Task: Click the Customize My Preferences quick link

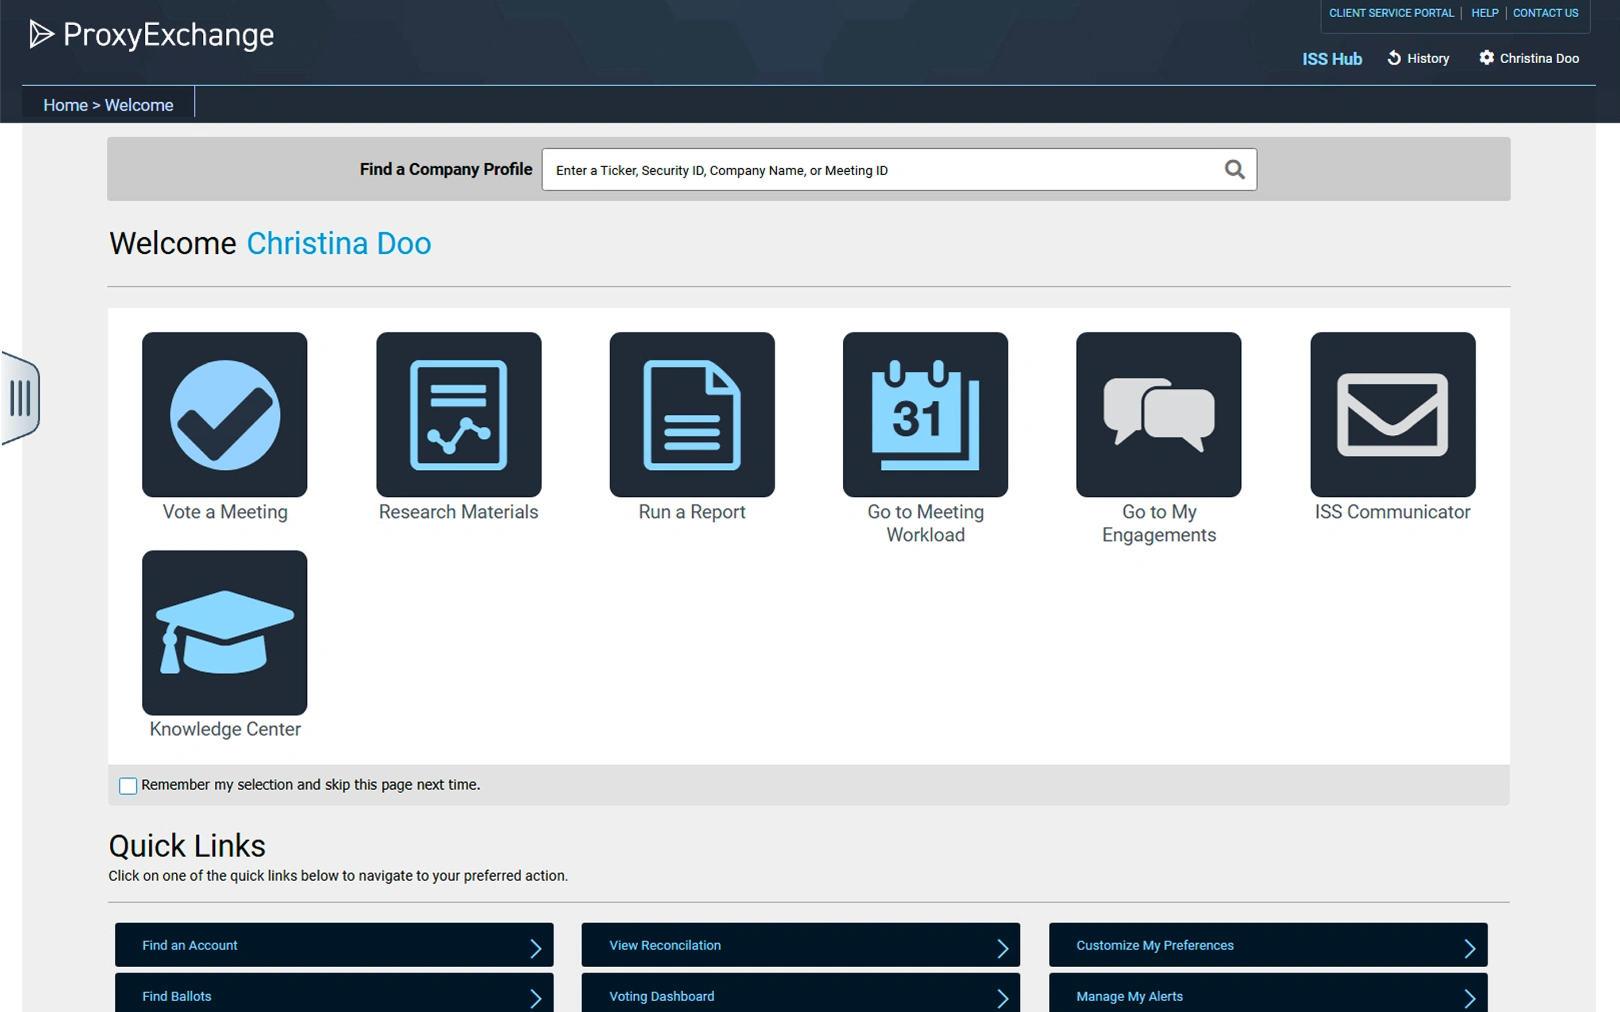Action: [x=1268, y=945]
